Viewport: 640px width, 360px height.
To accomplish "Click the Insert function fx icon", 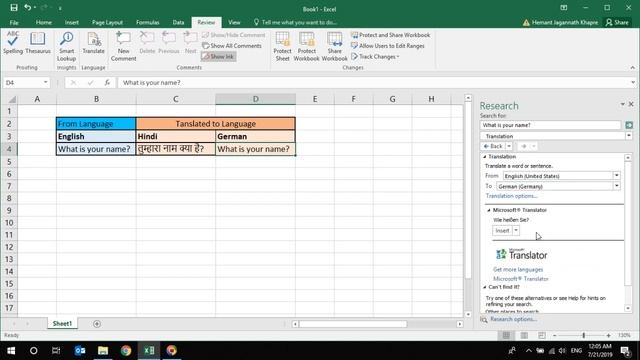I will coord(107,82).
